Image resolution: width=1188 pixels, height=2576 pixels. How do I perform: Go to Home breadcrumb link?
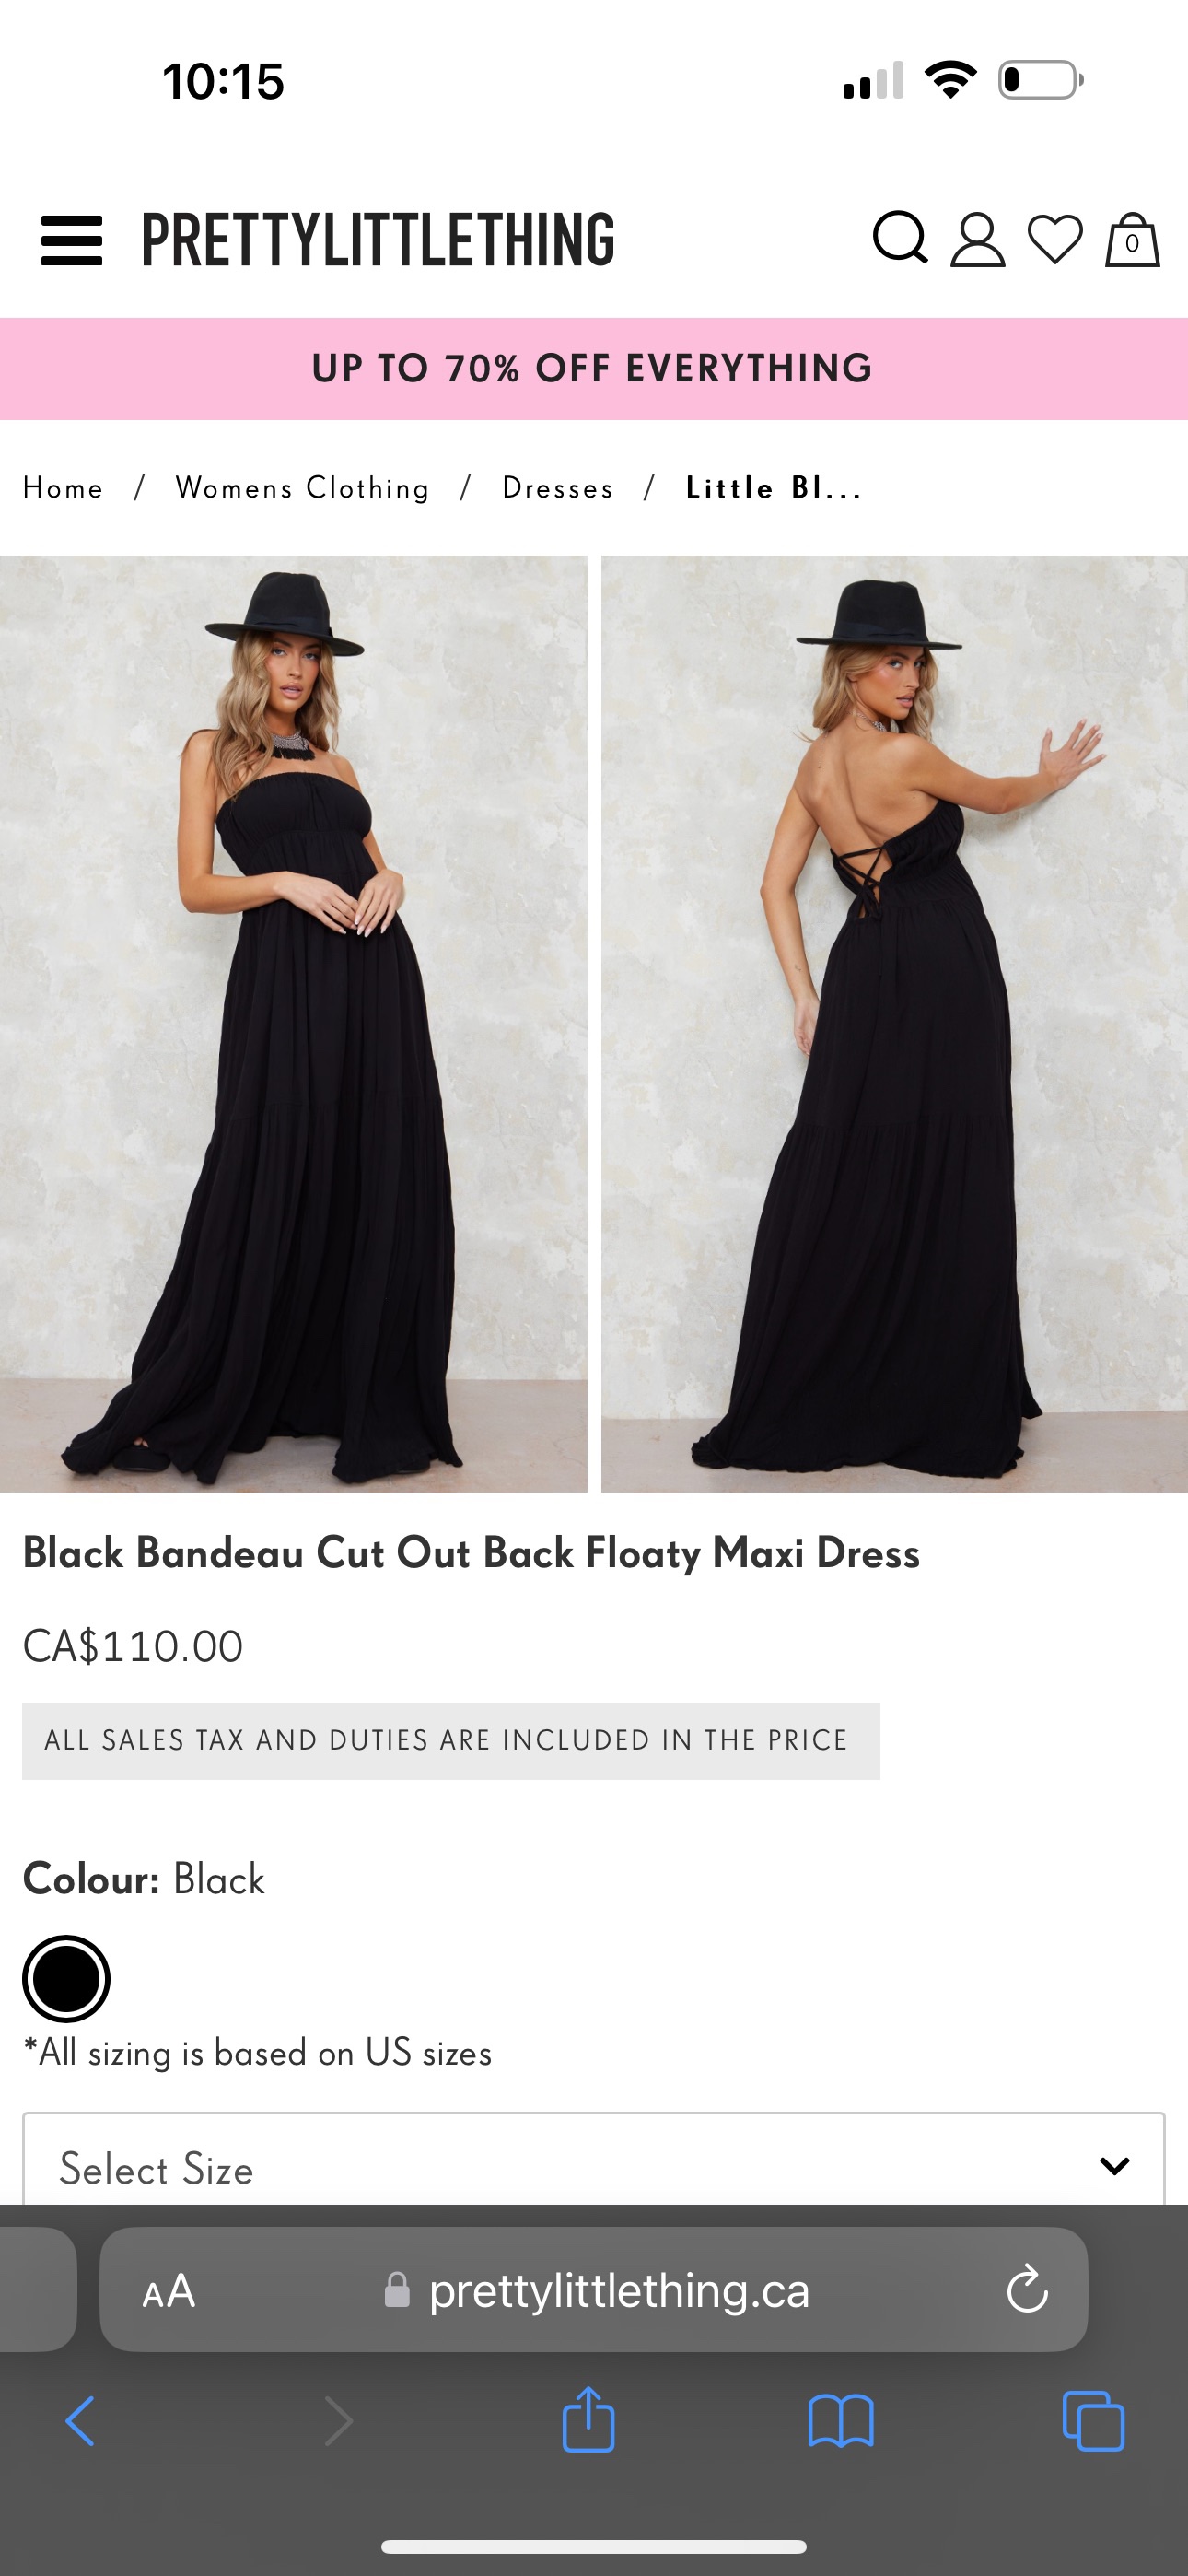pyautogui.click(x=63, y=488)
